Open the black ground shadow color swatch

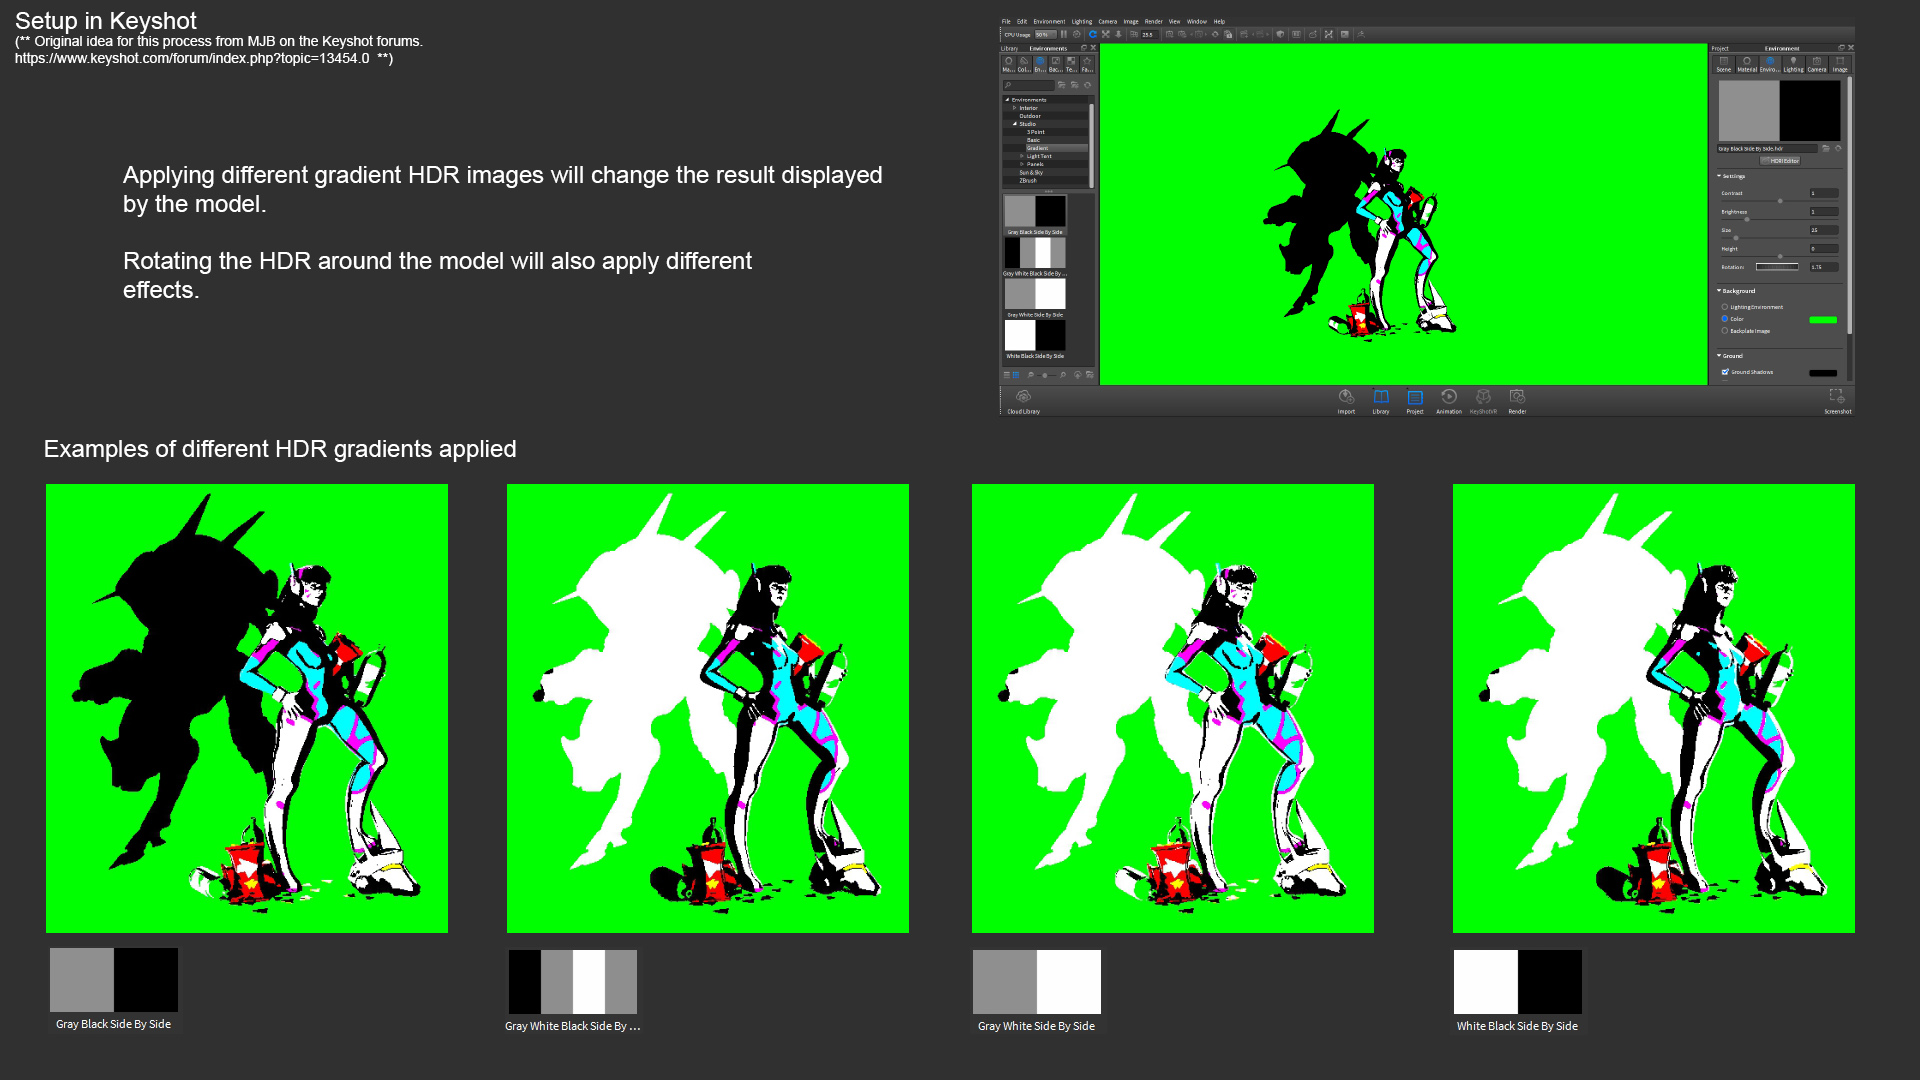[1823, 373]
